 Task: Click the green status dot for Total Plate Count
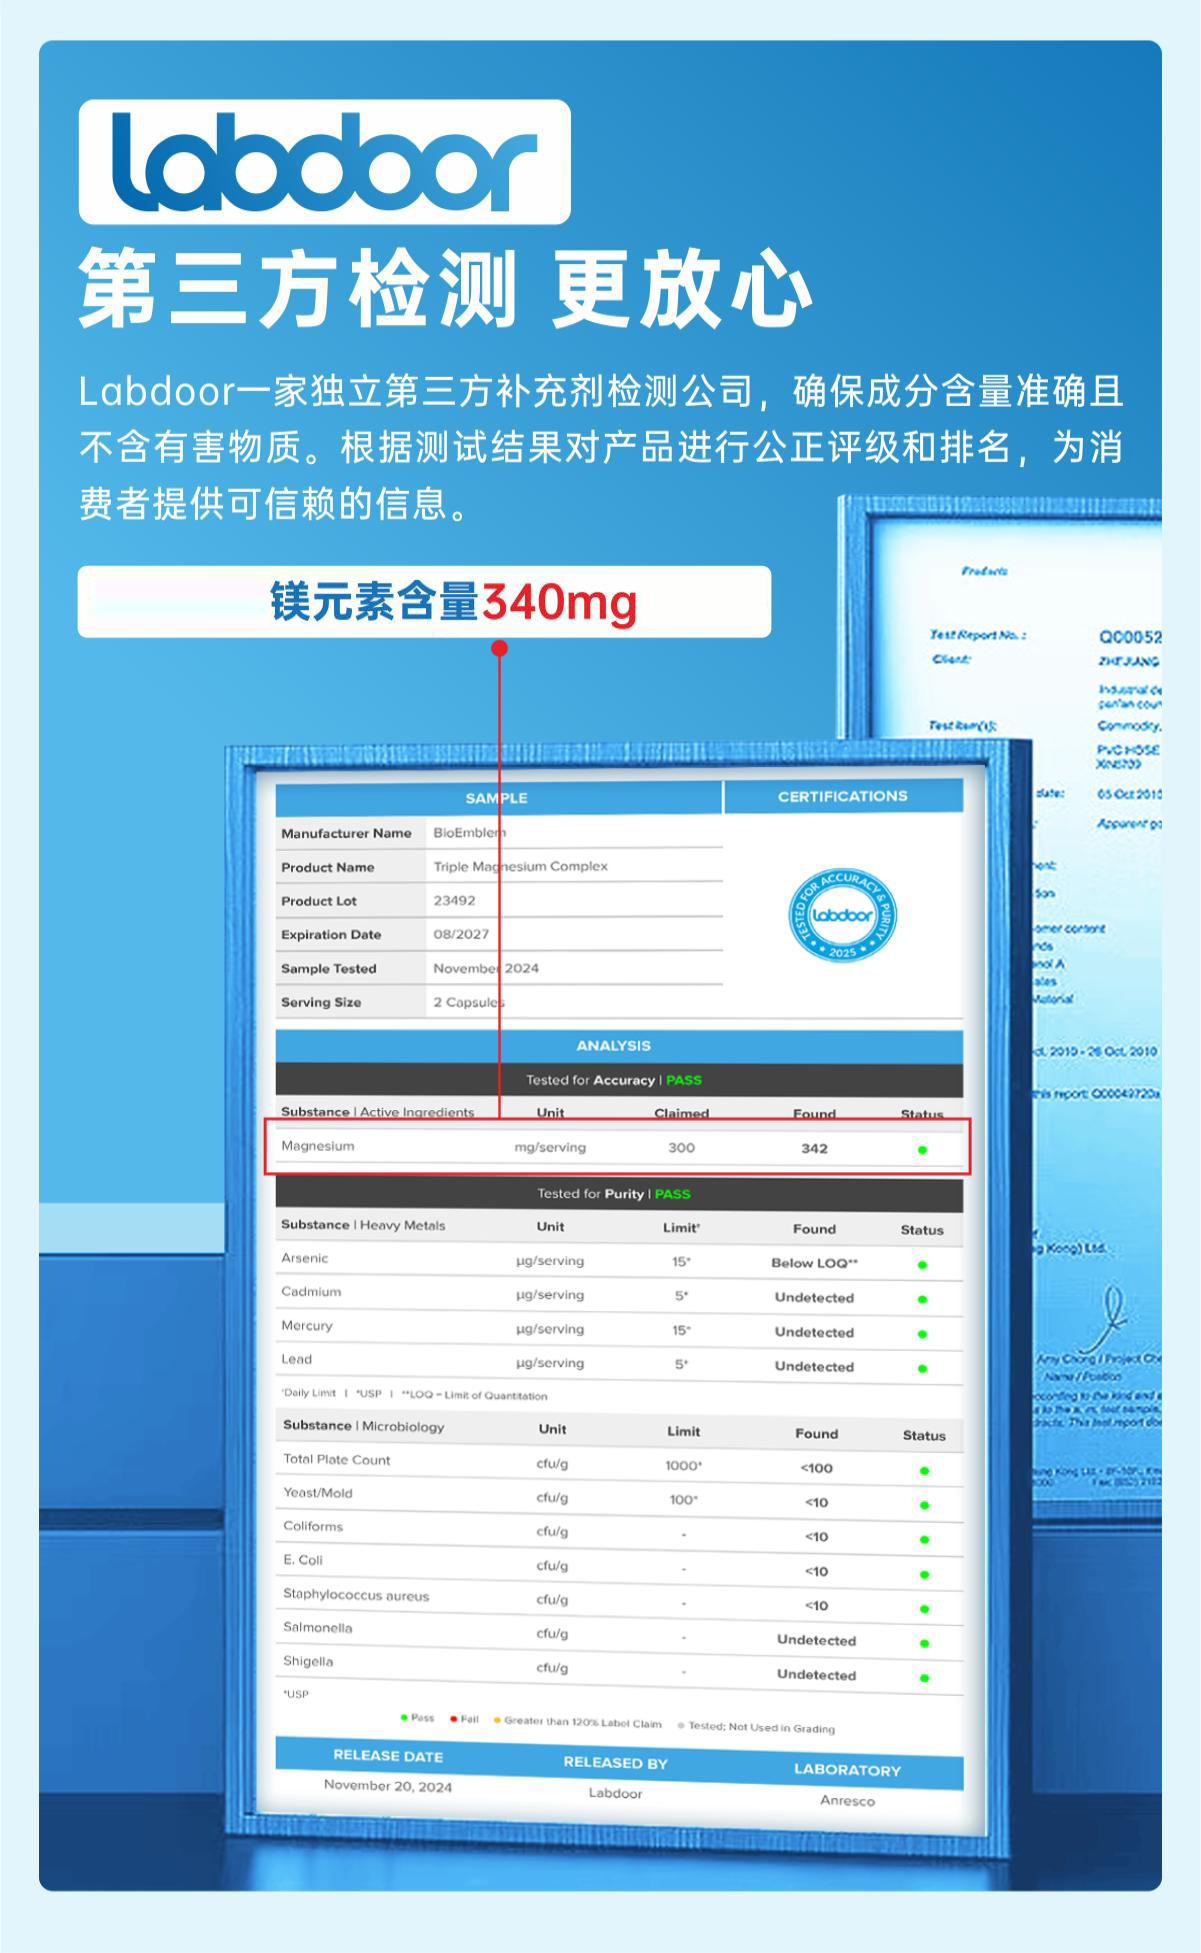tap(924, 1471)
